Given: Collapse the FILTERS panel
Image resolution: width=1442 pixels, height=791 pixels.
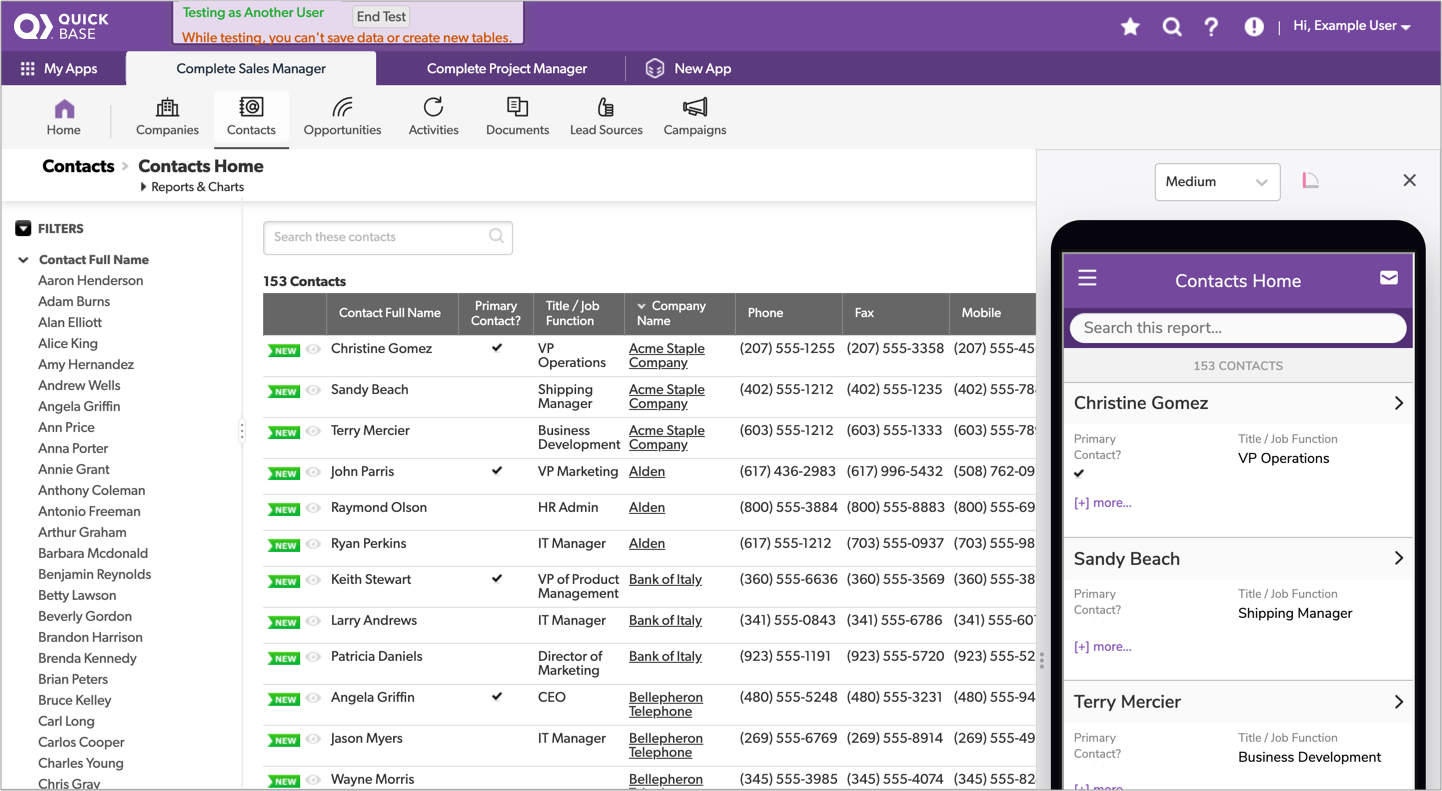Looking at the screenshot, I should click(x=24, y=229).
